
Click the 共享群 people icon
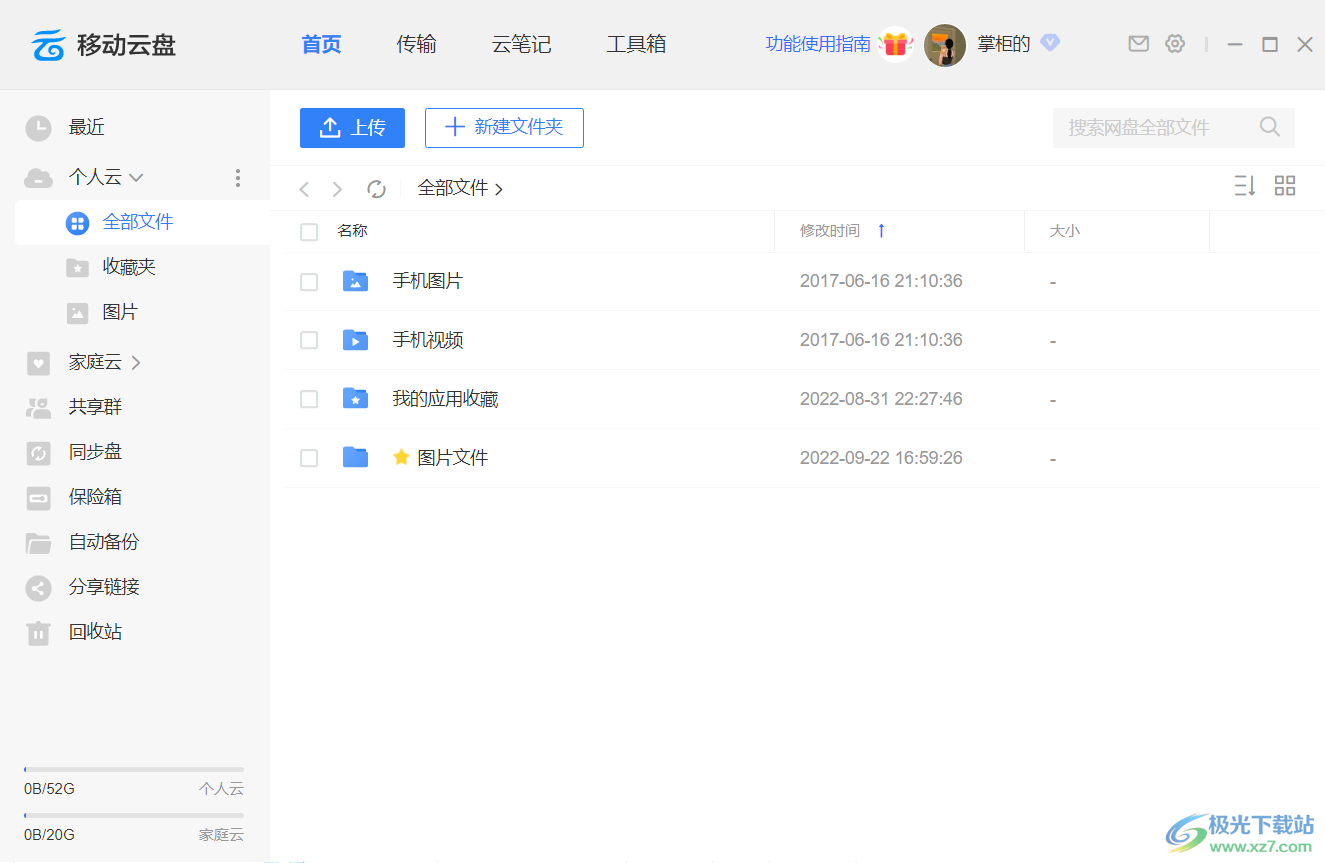(38, 408)
